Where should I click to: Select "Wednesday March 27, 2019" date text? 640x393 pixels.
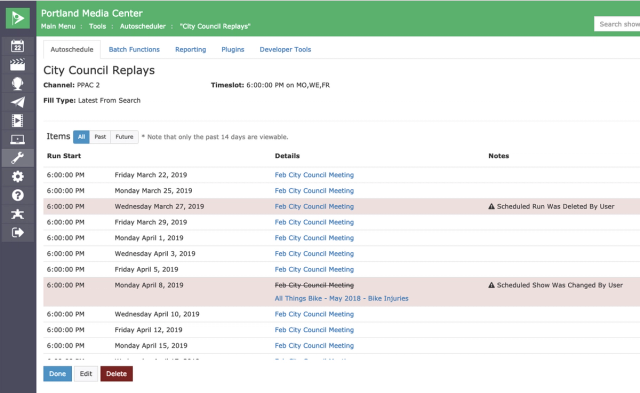(159, 206)
